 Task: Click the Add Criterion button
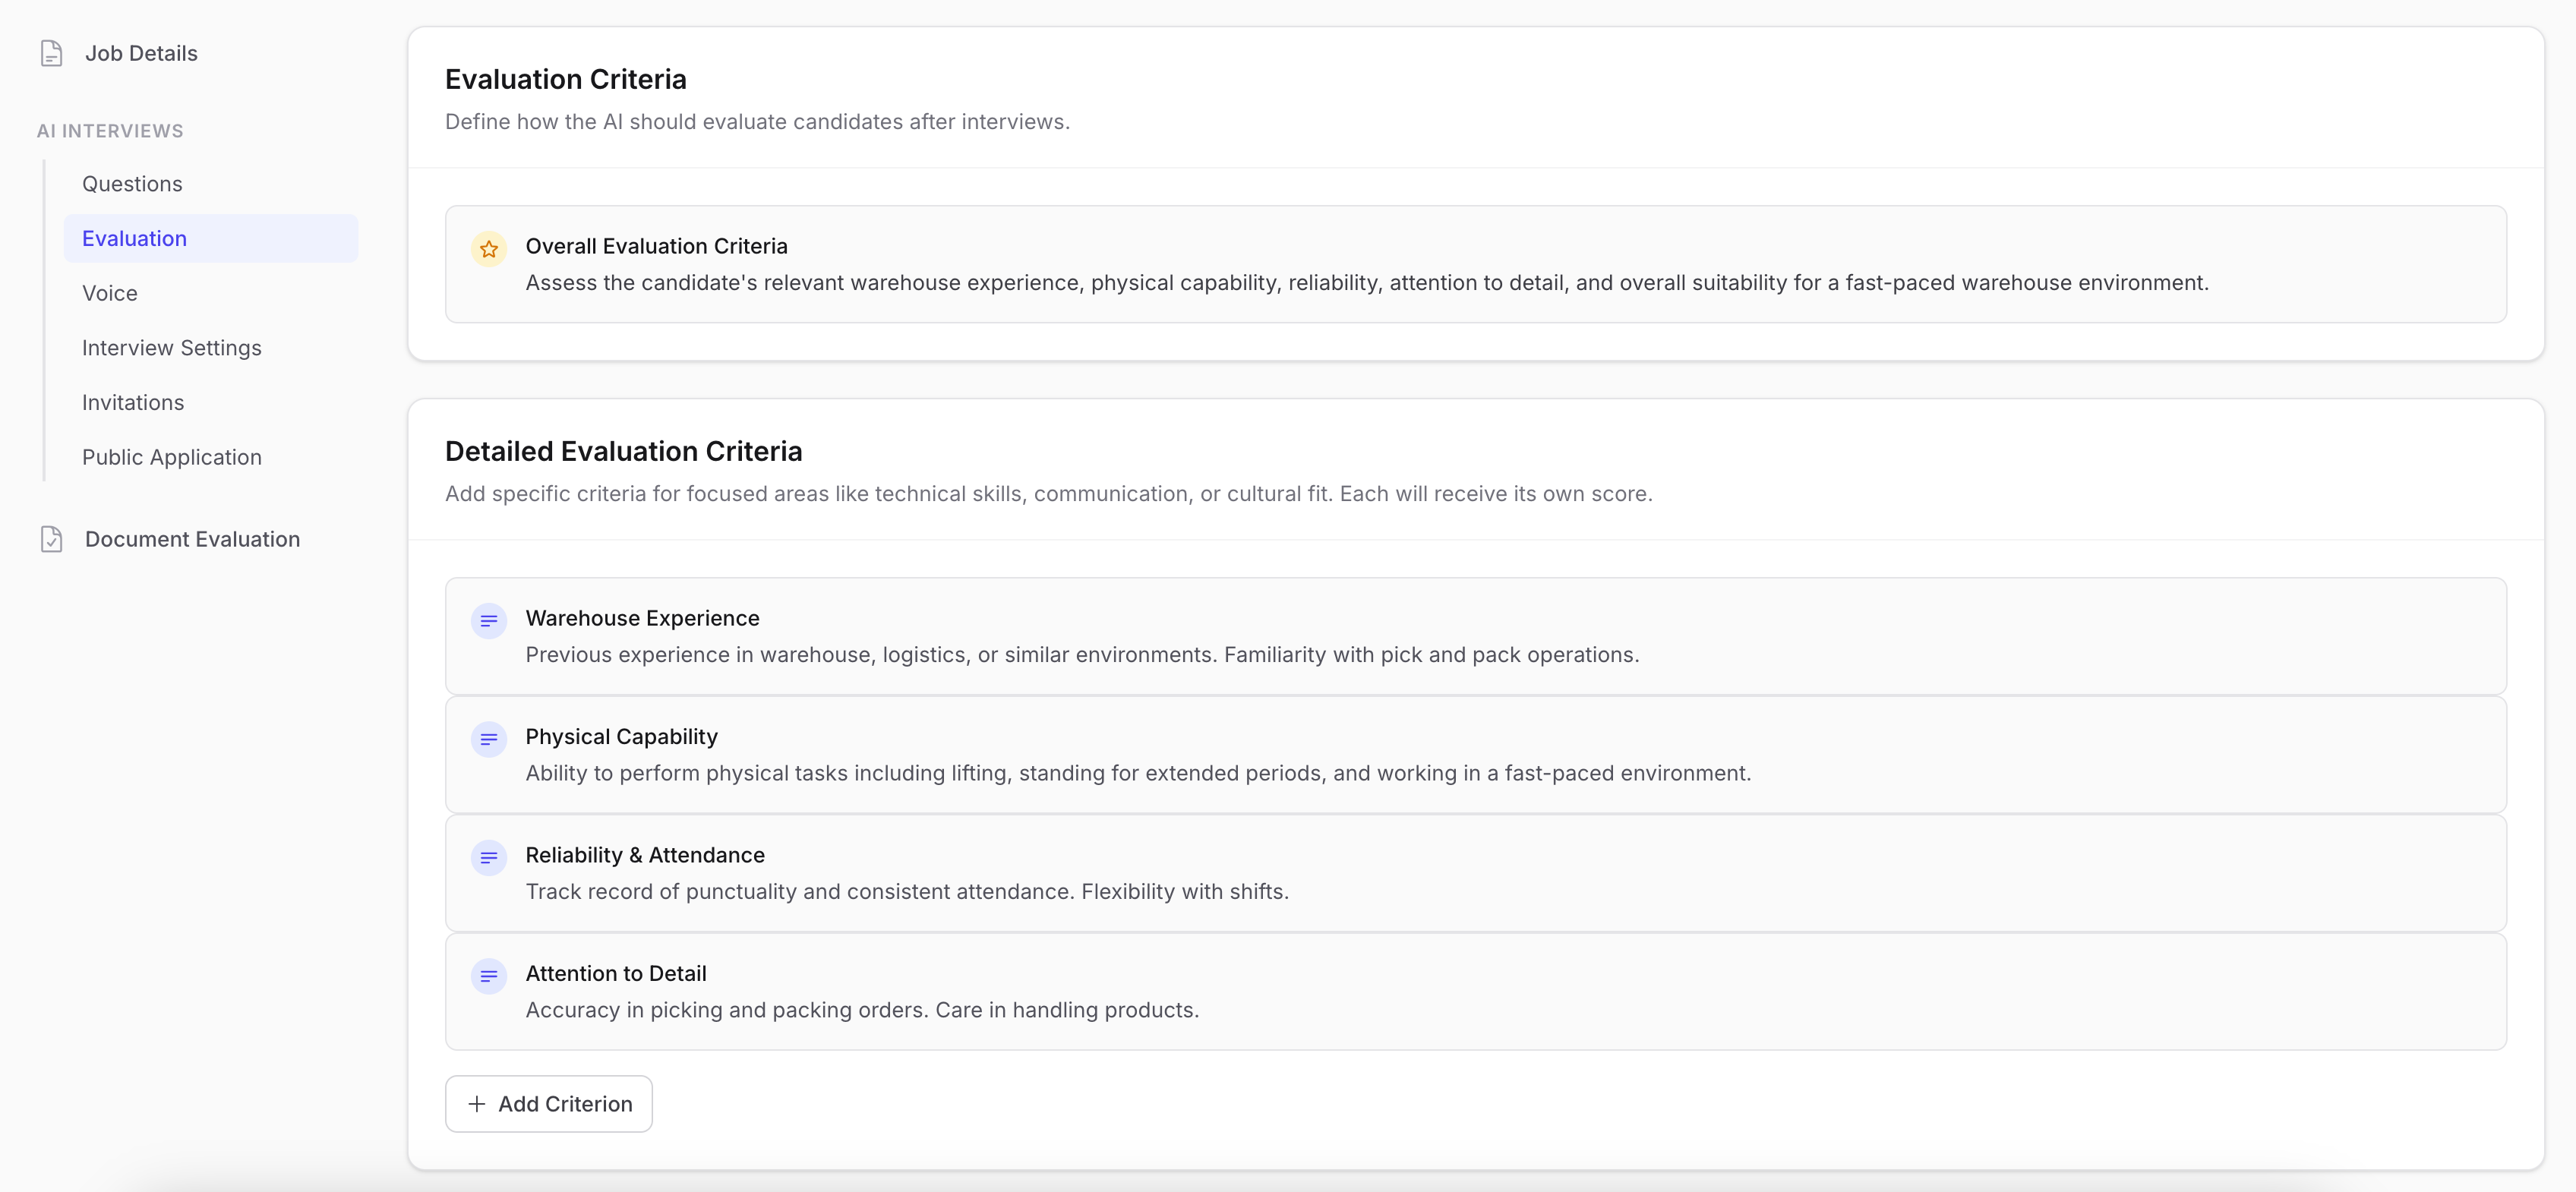click(x=548, y=1103)
